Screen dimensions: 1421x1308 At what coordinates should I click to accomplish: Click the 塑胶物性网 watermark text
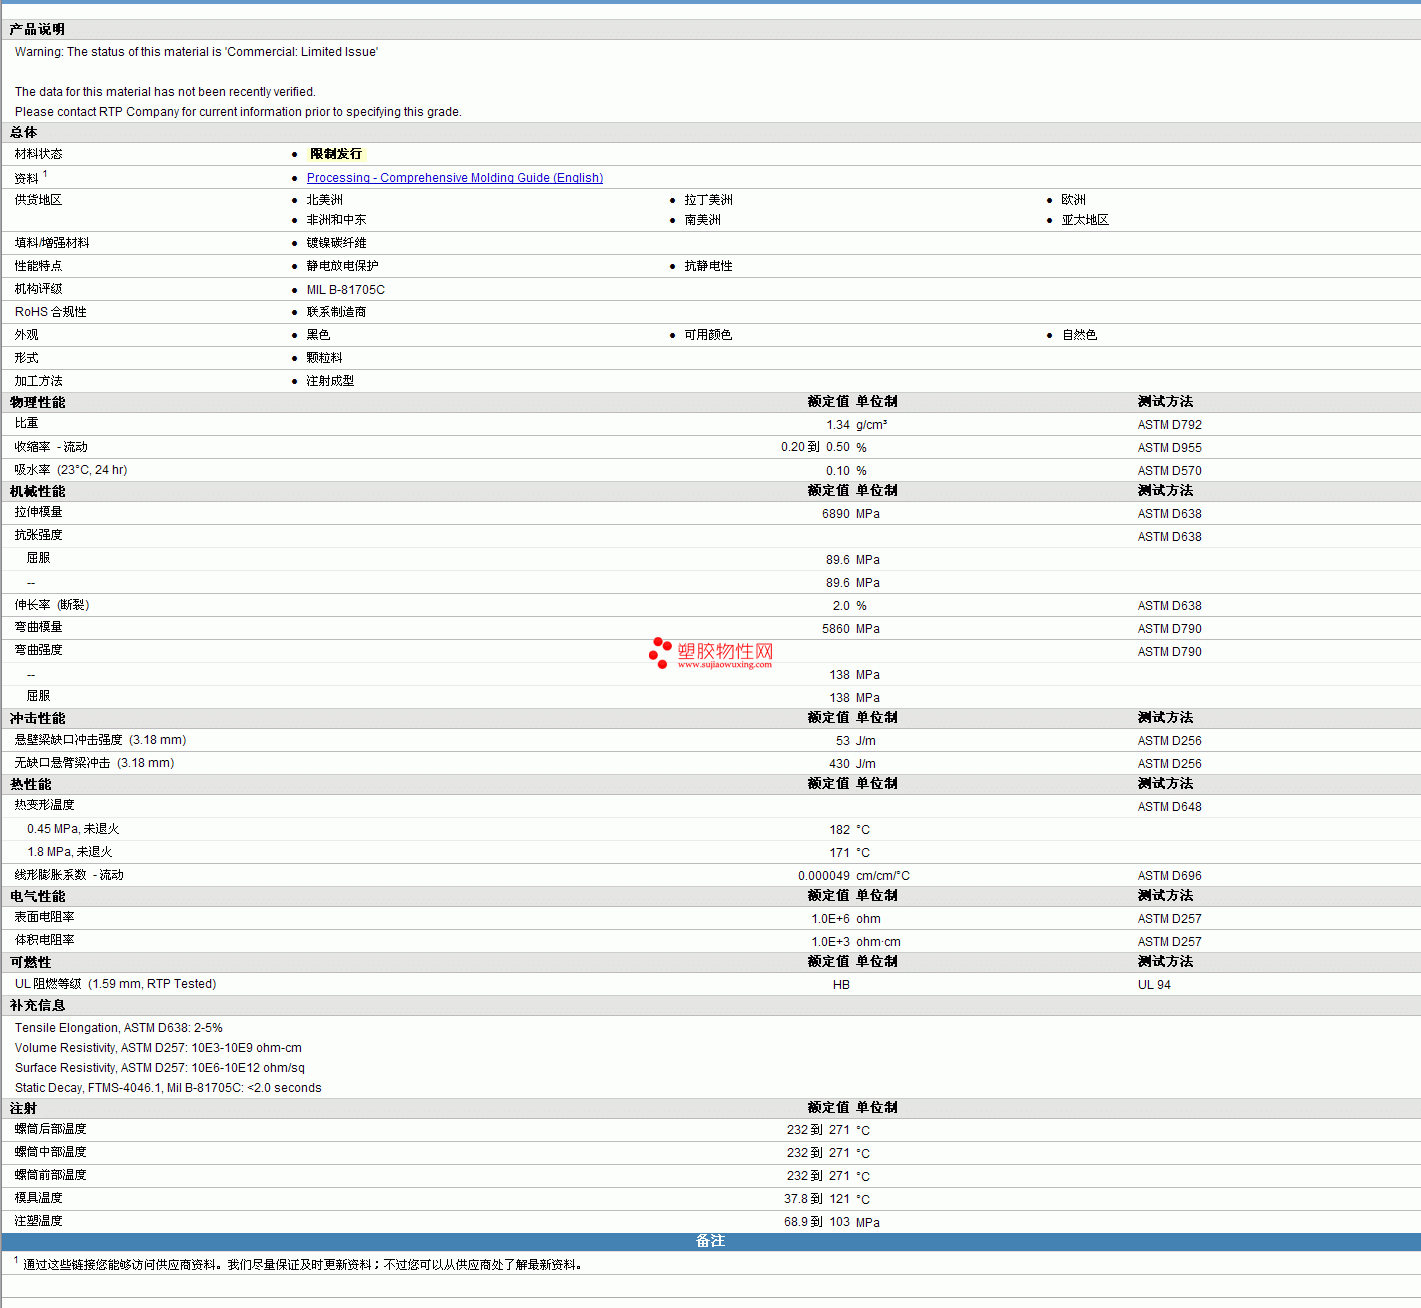pyautogui.click(x=725, y=652)
